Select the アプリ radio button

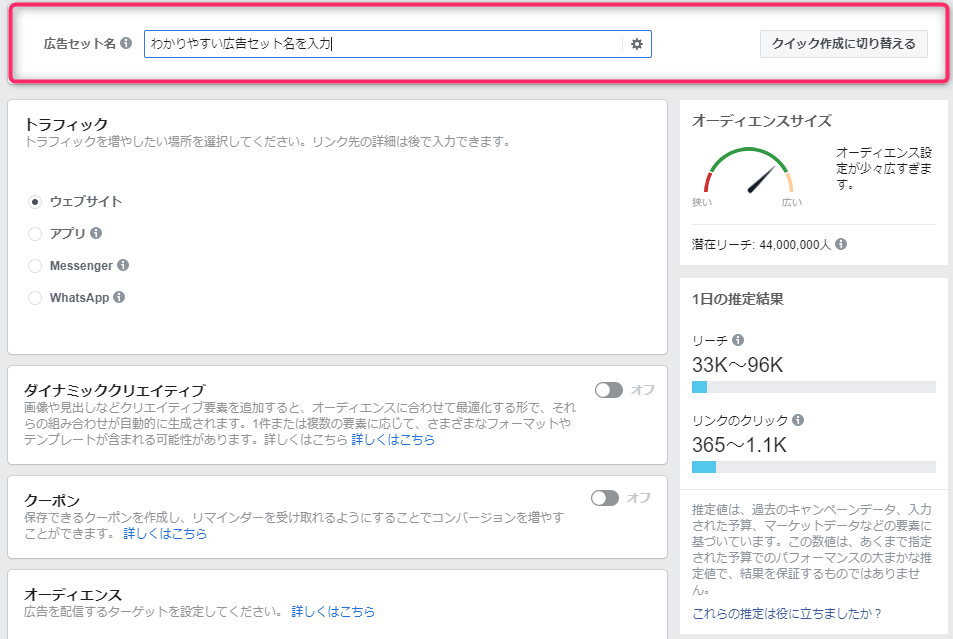coord(35,233)
